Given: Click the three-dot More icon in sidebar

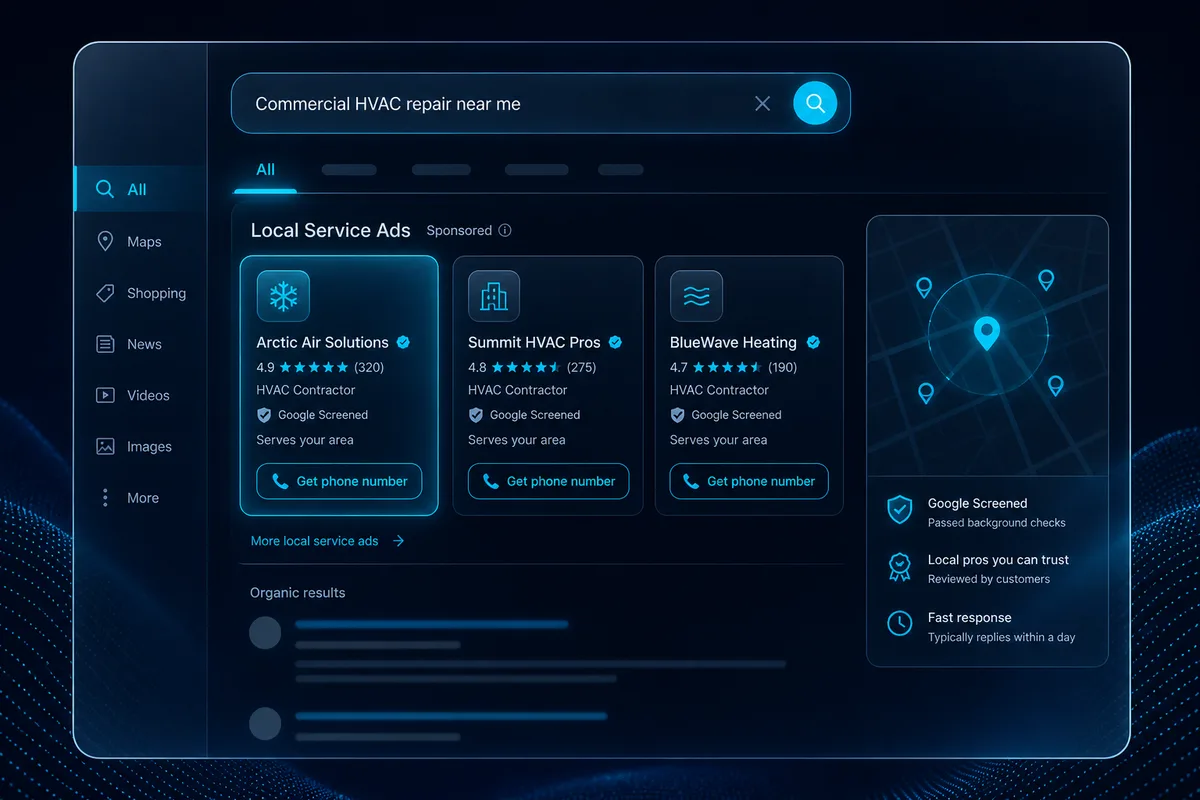Looking at the screenshot, I should coord(105,497).
